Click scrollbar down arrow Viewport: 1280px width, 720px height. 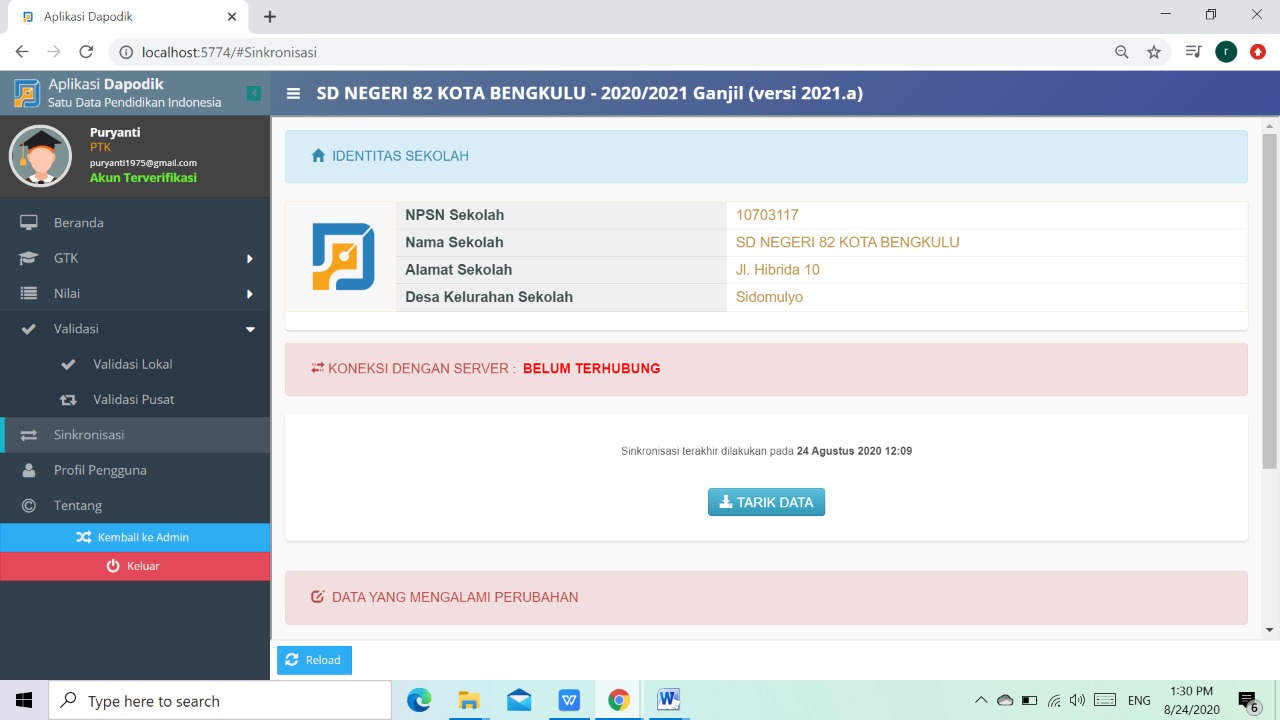1270,630
